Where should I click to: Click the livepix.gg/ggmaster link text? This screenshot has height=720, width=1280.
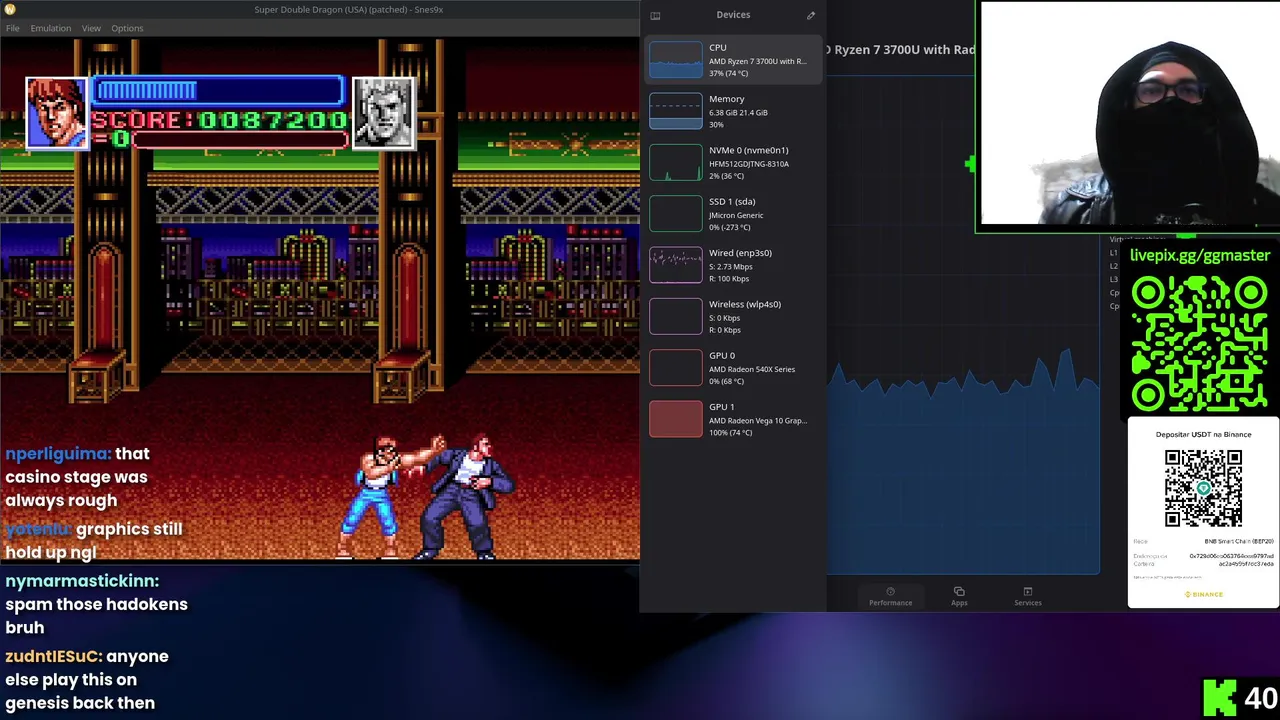[x=1200, y=255]
